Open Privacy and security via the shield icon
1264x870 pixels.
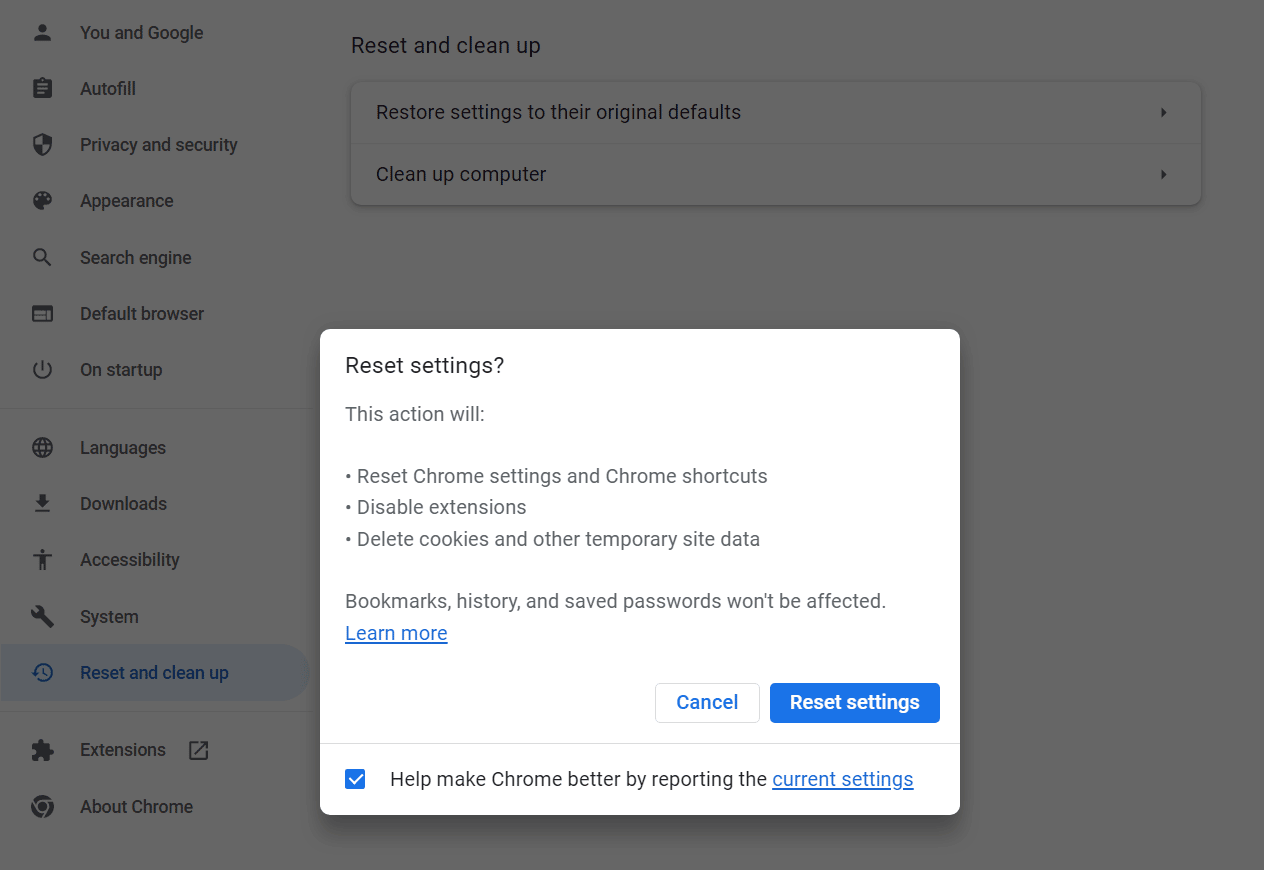[x=42, y=144]
